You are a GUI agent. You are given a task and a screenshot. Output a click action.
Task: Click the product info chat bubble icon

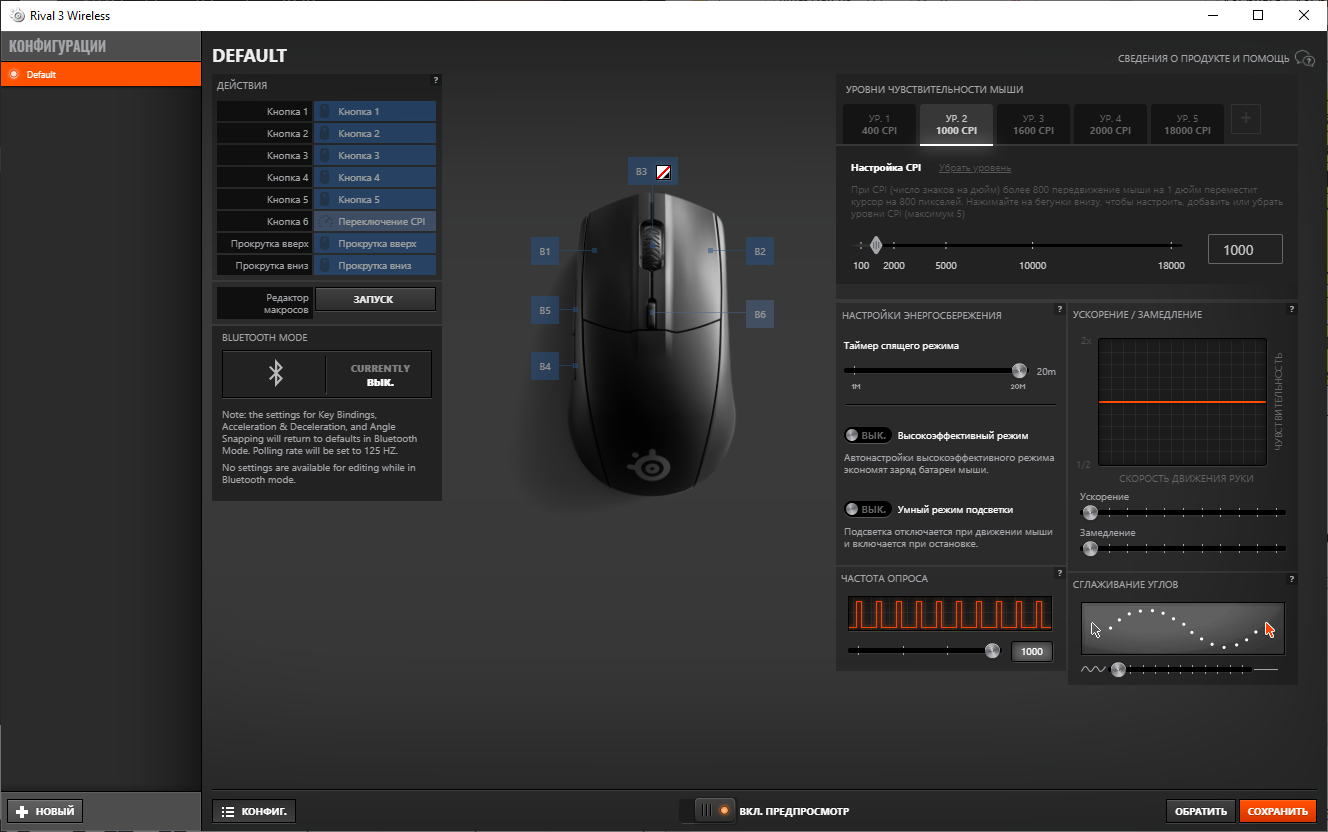click(1304, 59)
